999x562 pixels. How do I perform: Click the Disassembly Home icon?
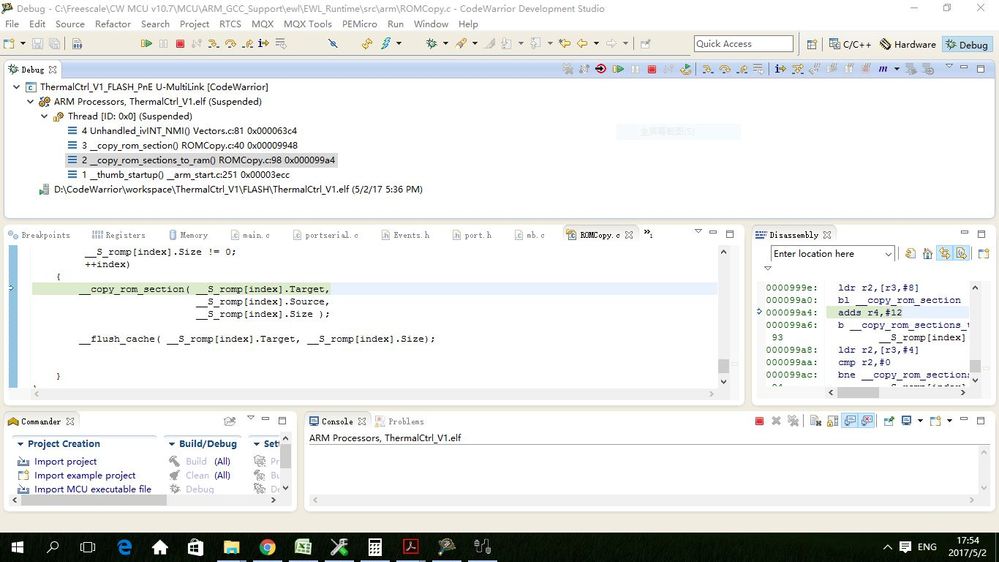coord(928,254)
